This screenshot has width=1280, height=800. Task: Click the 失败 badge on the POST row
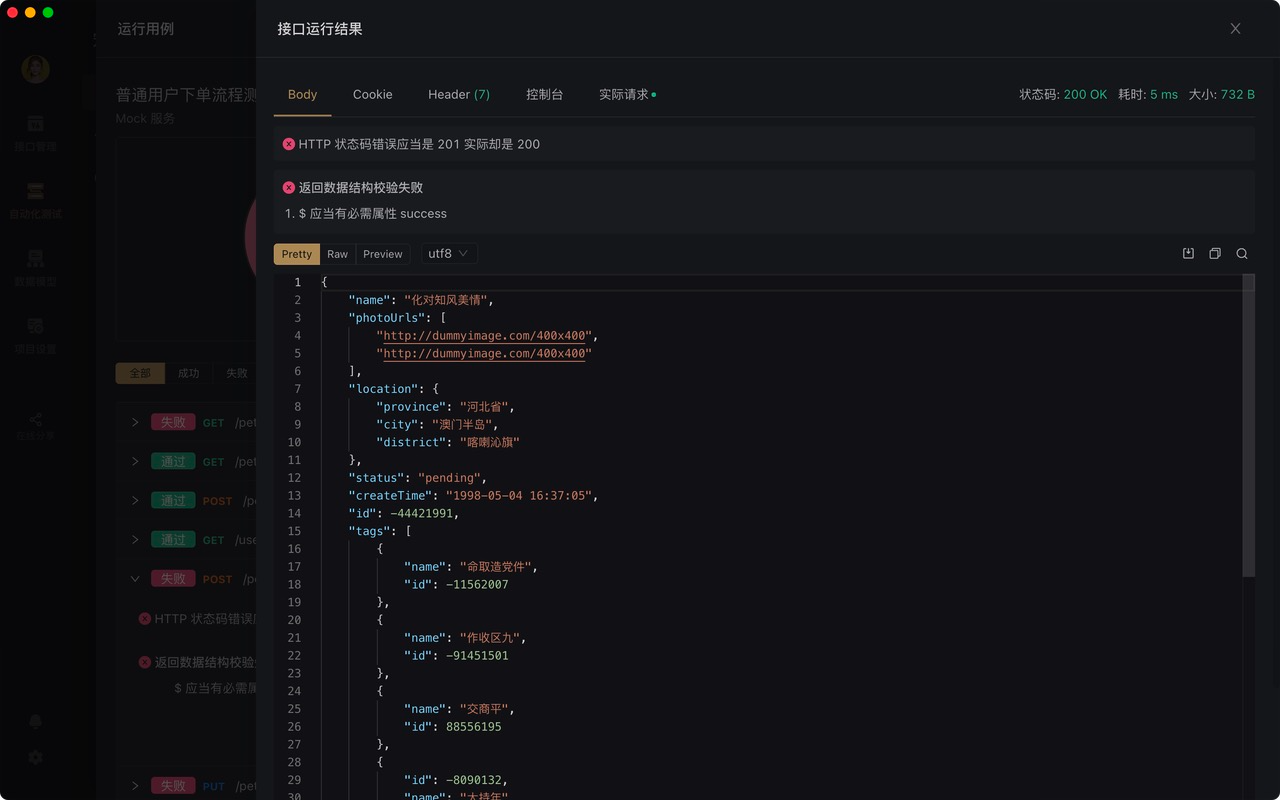click(173, 578)
